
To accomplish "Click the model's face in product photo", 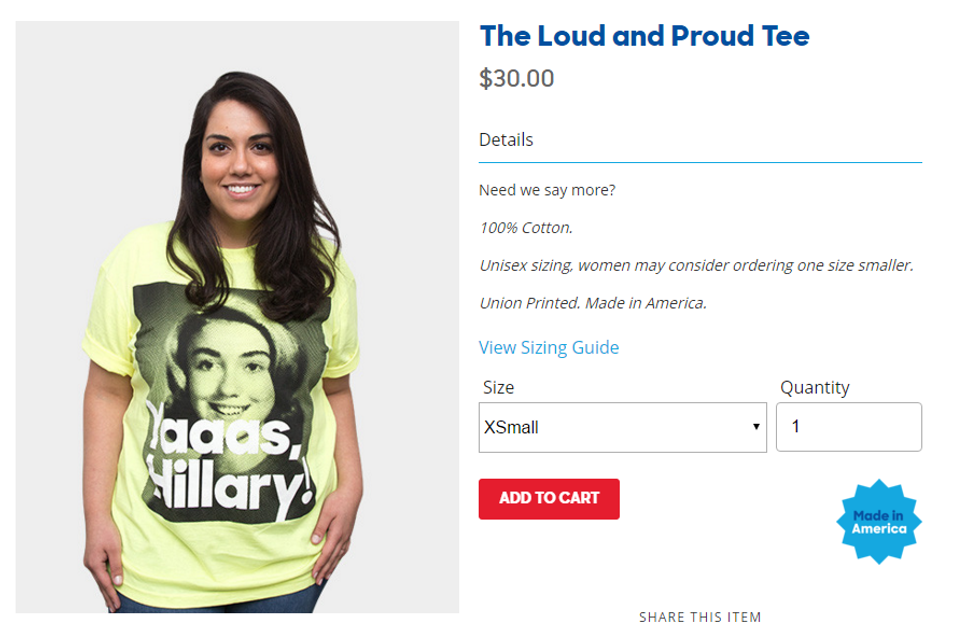I will pos(240,156).
